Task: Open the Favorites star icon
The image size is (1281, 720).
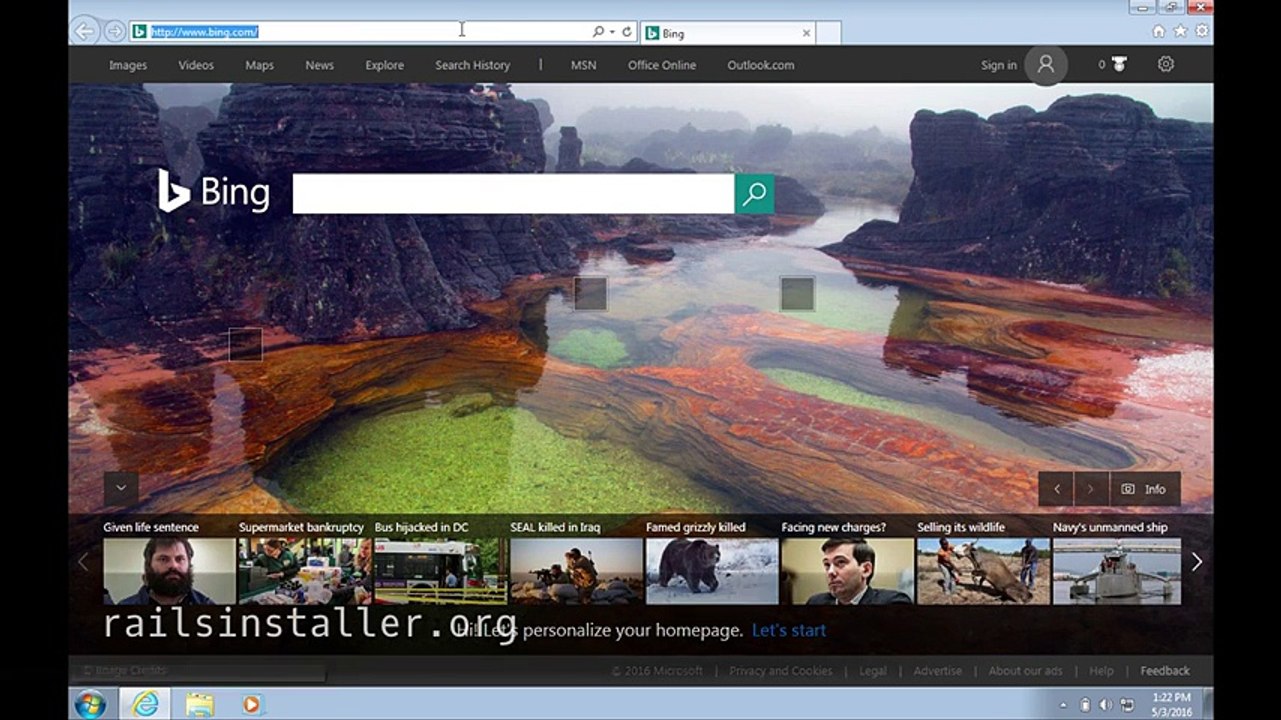Action: (x=1180, y=31)
